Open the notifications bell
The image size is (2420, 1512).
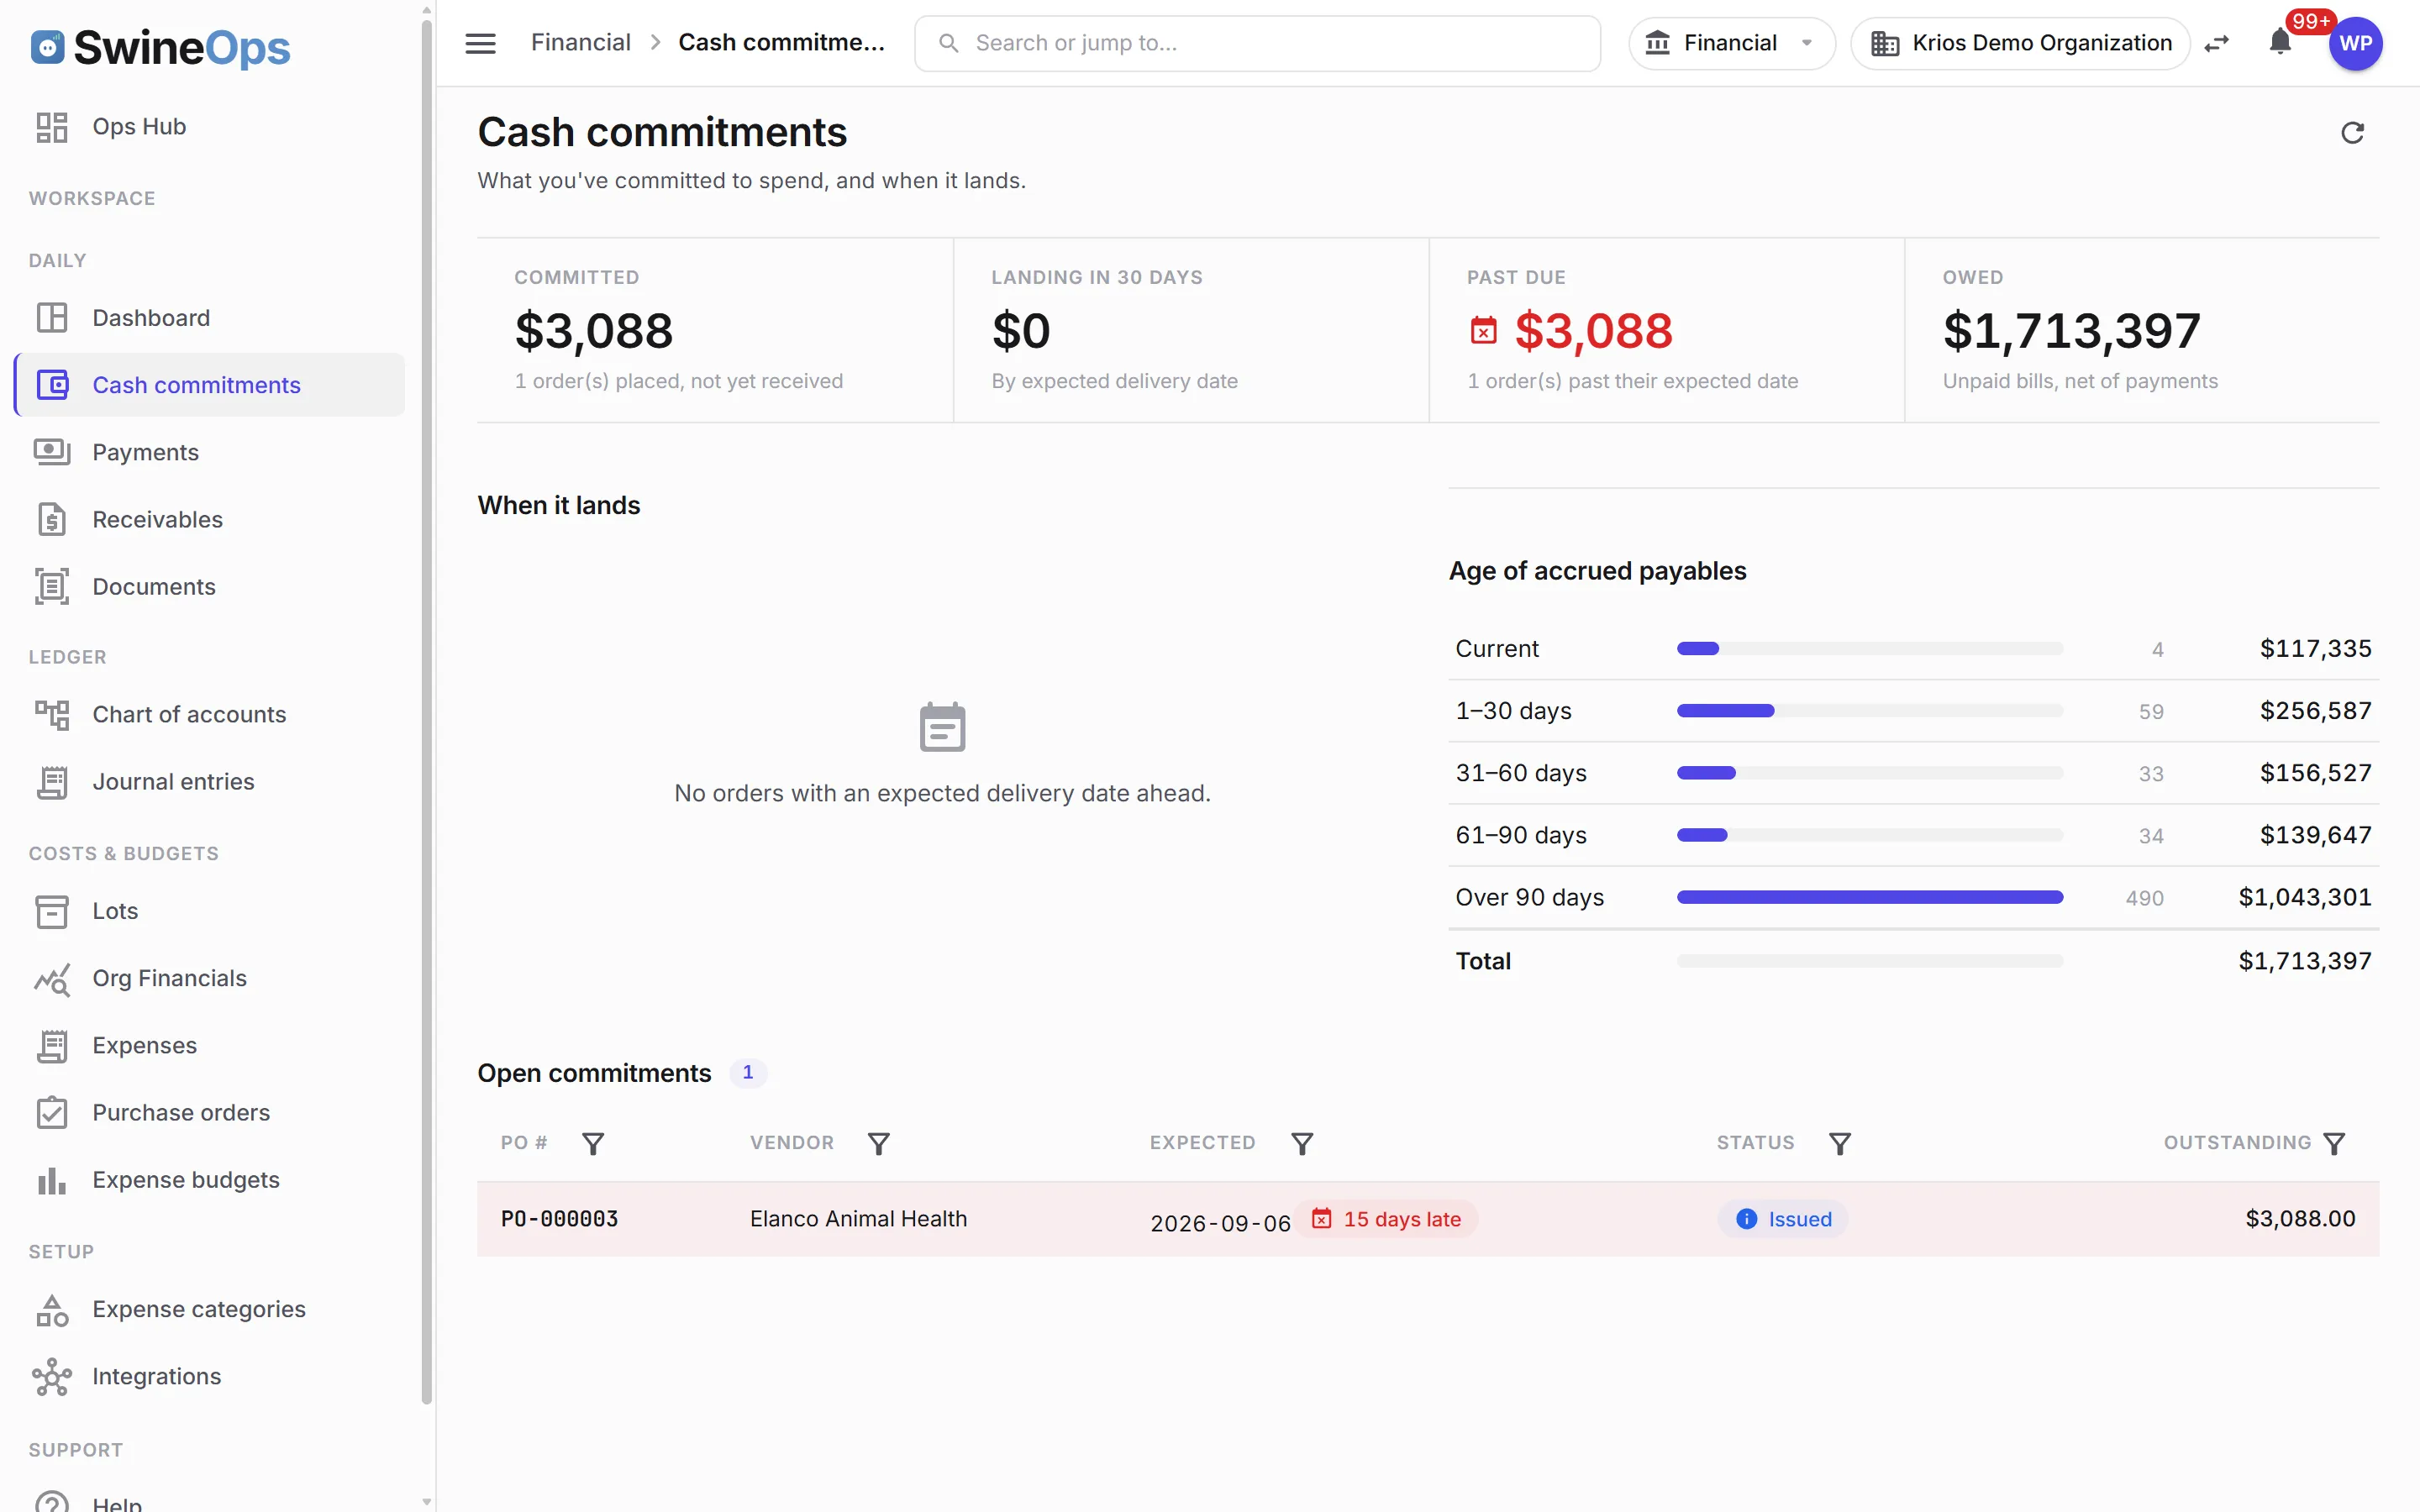click(2280, 43)
